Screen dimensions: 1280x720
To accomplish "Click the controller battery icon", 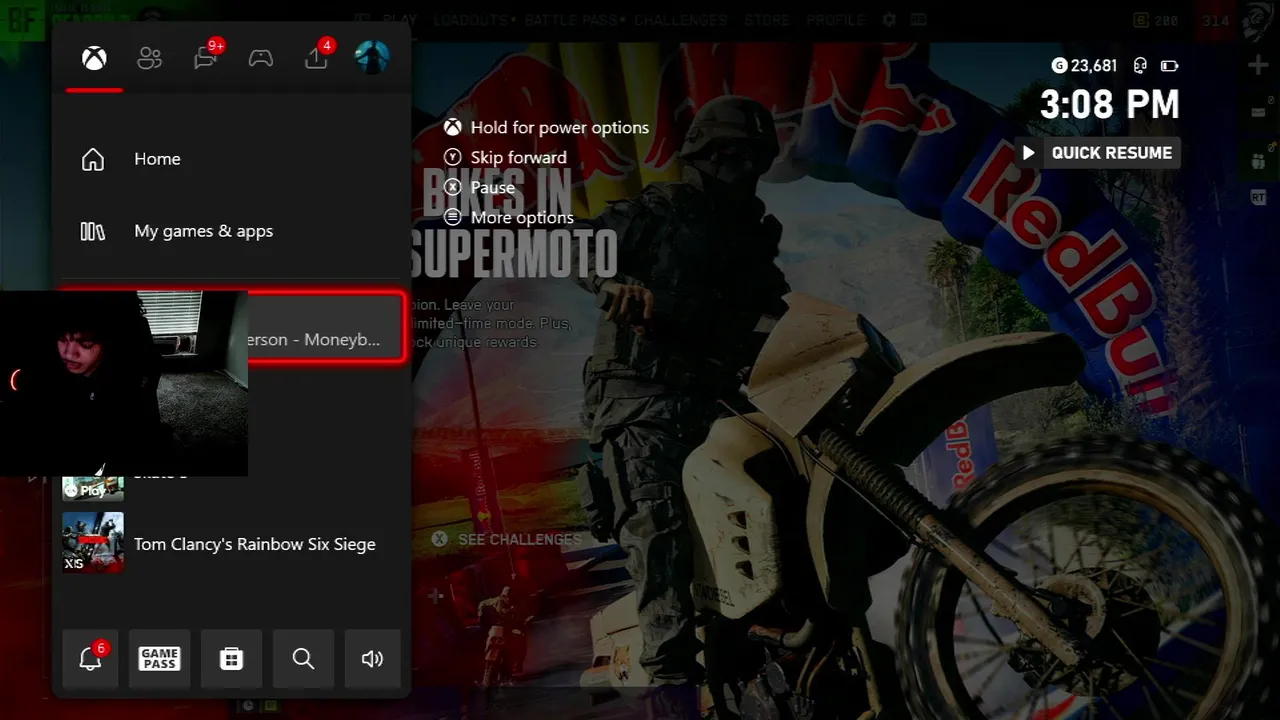I will [1169, 66].
